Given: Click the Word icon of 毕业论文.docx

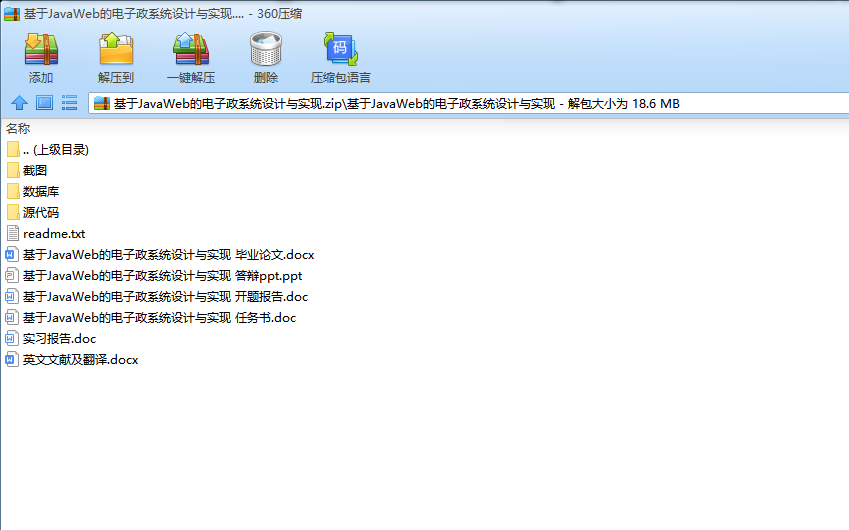Looking at the screenshot, I should pos(12,255).
